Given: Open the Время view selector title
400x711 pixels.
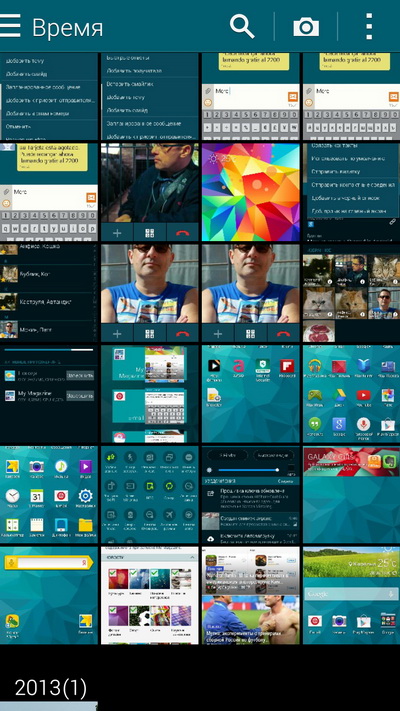Looking at the screenshot, I should (x=68, y=27).
